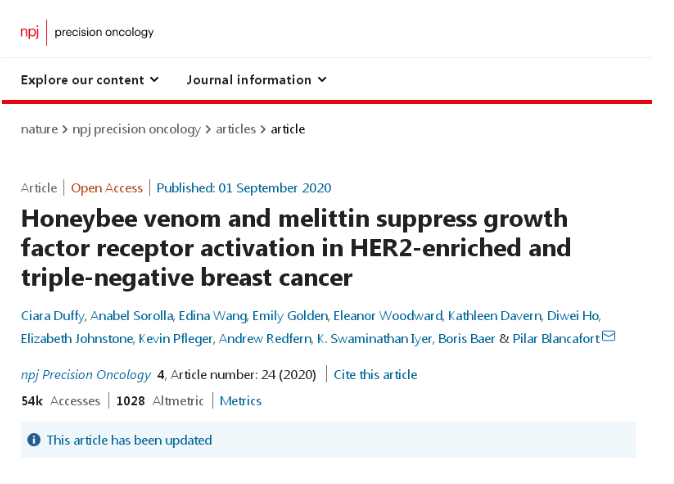Open the Metrics link
The height and width of the screenshot is (484, 674).
[x=240, y=401]
